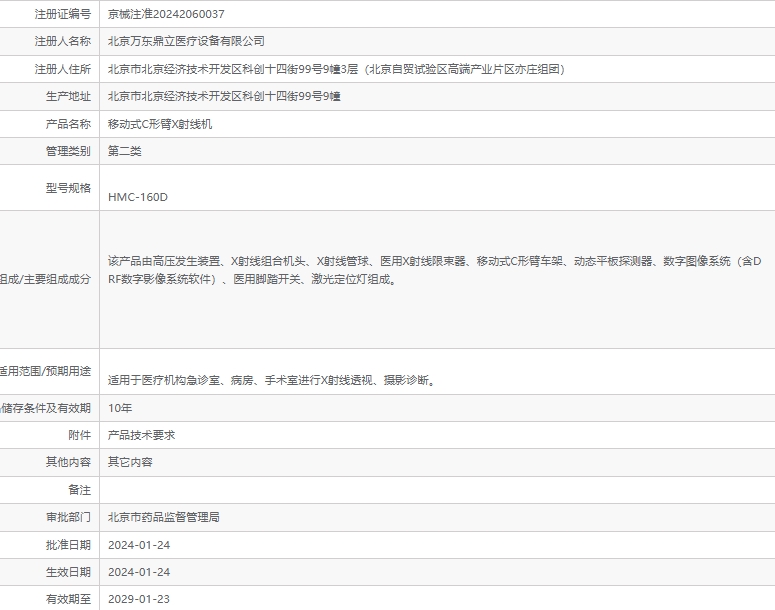Image resolution: width=775 pixels, height=610 pixels.
Task: Select effective date 2024-01-24 in 生效日期 row
Action: pyautogui.click(x=139, y=572)
